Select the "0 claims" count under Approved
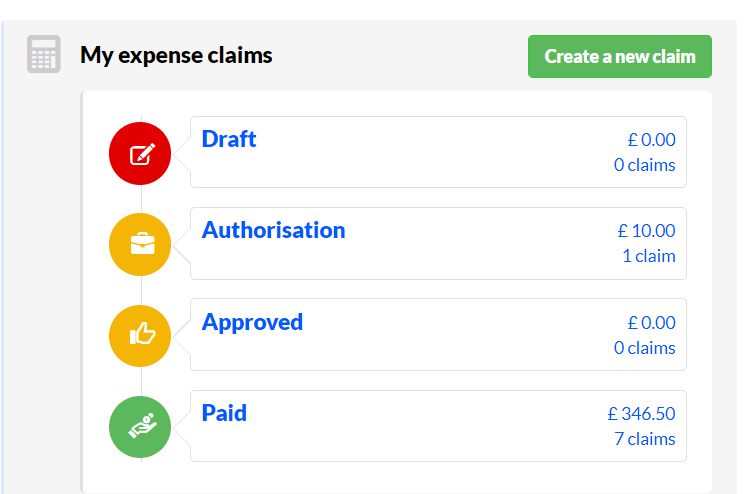 pos(644,348)
